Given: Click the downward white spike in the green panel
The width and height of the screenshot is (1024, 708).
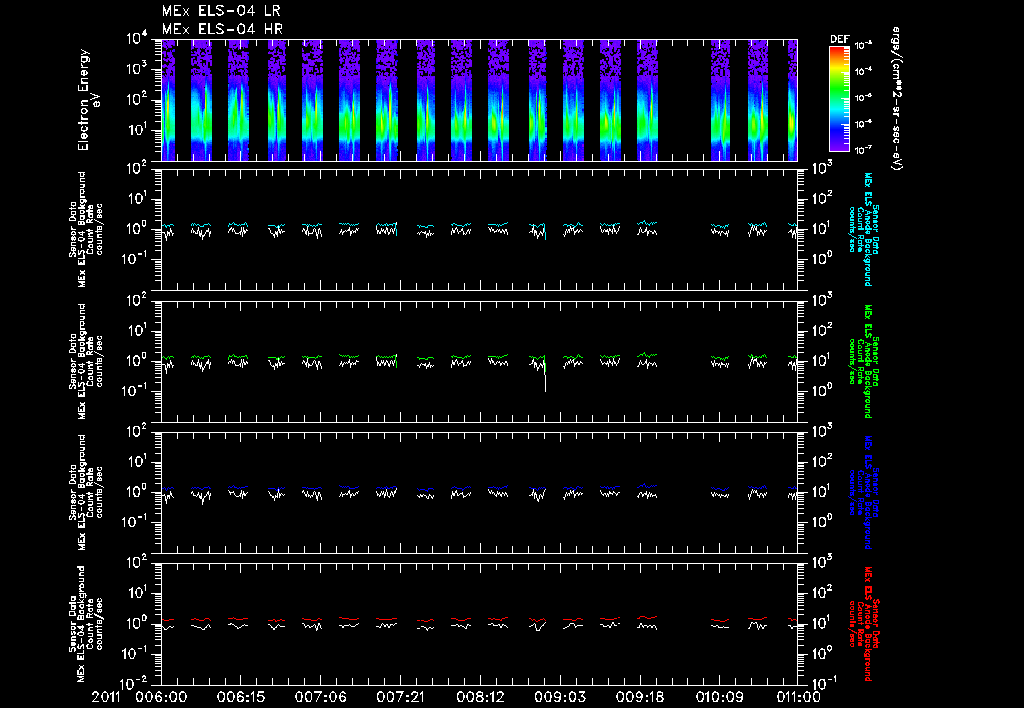Looking at the screenshot, I should point(545,377).
